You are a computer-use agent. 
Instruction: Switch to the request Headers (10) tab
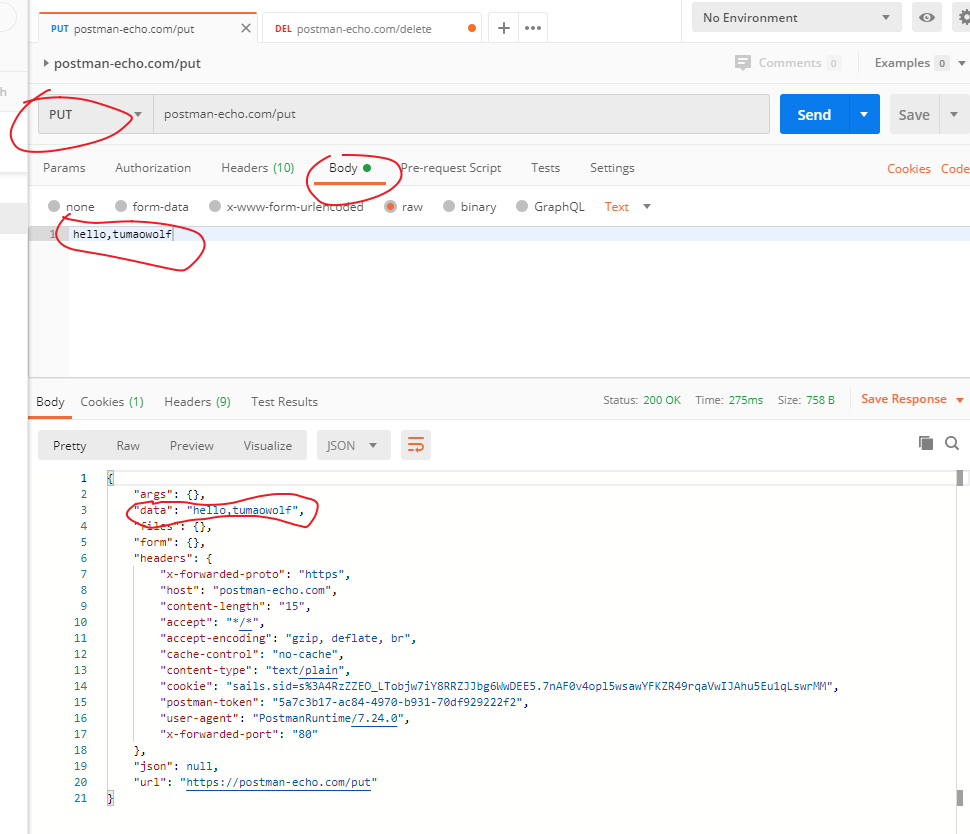257,168
